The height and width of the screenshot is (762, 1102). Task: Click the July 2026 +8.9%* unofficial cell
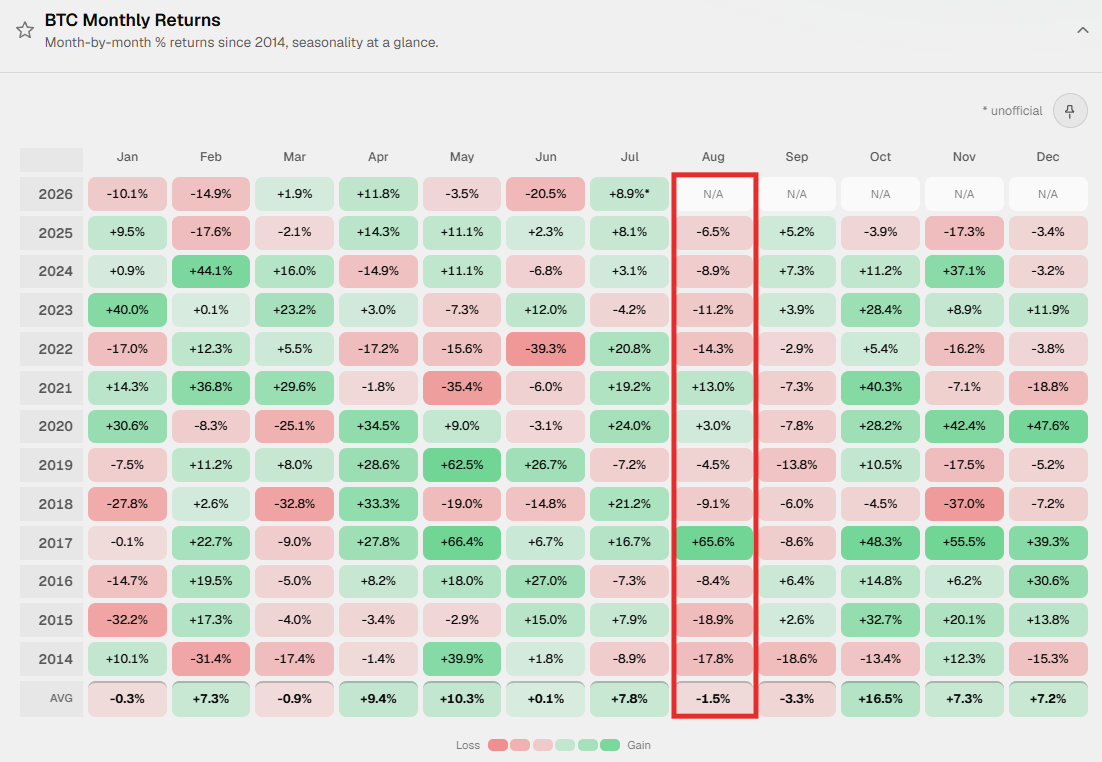point(629,194)
